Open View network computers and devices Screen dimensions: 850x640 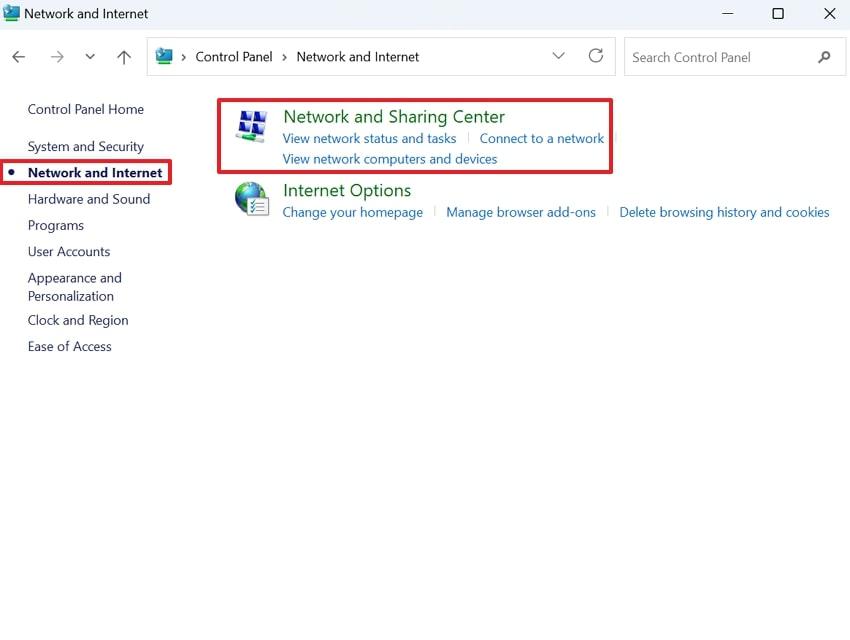click(390, 159)
